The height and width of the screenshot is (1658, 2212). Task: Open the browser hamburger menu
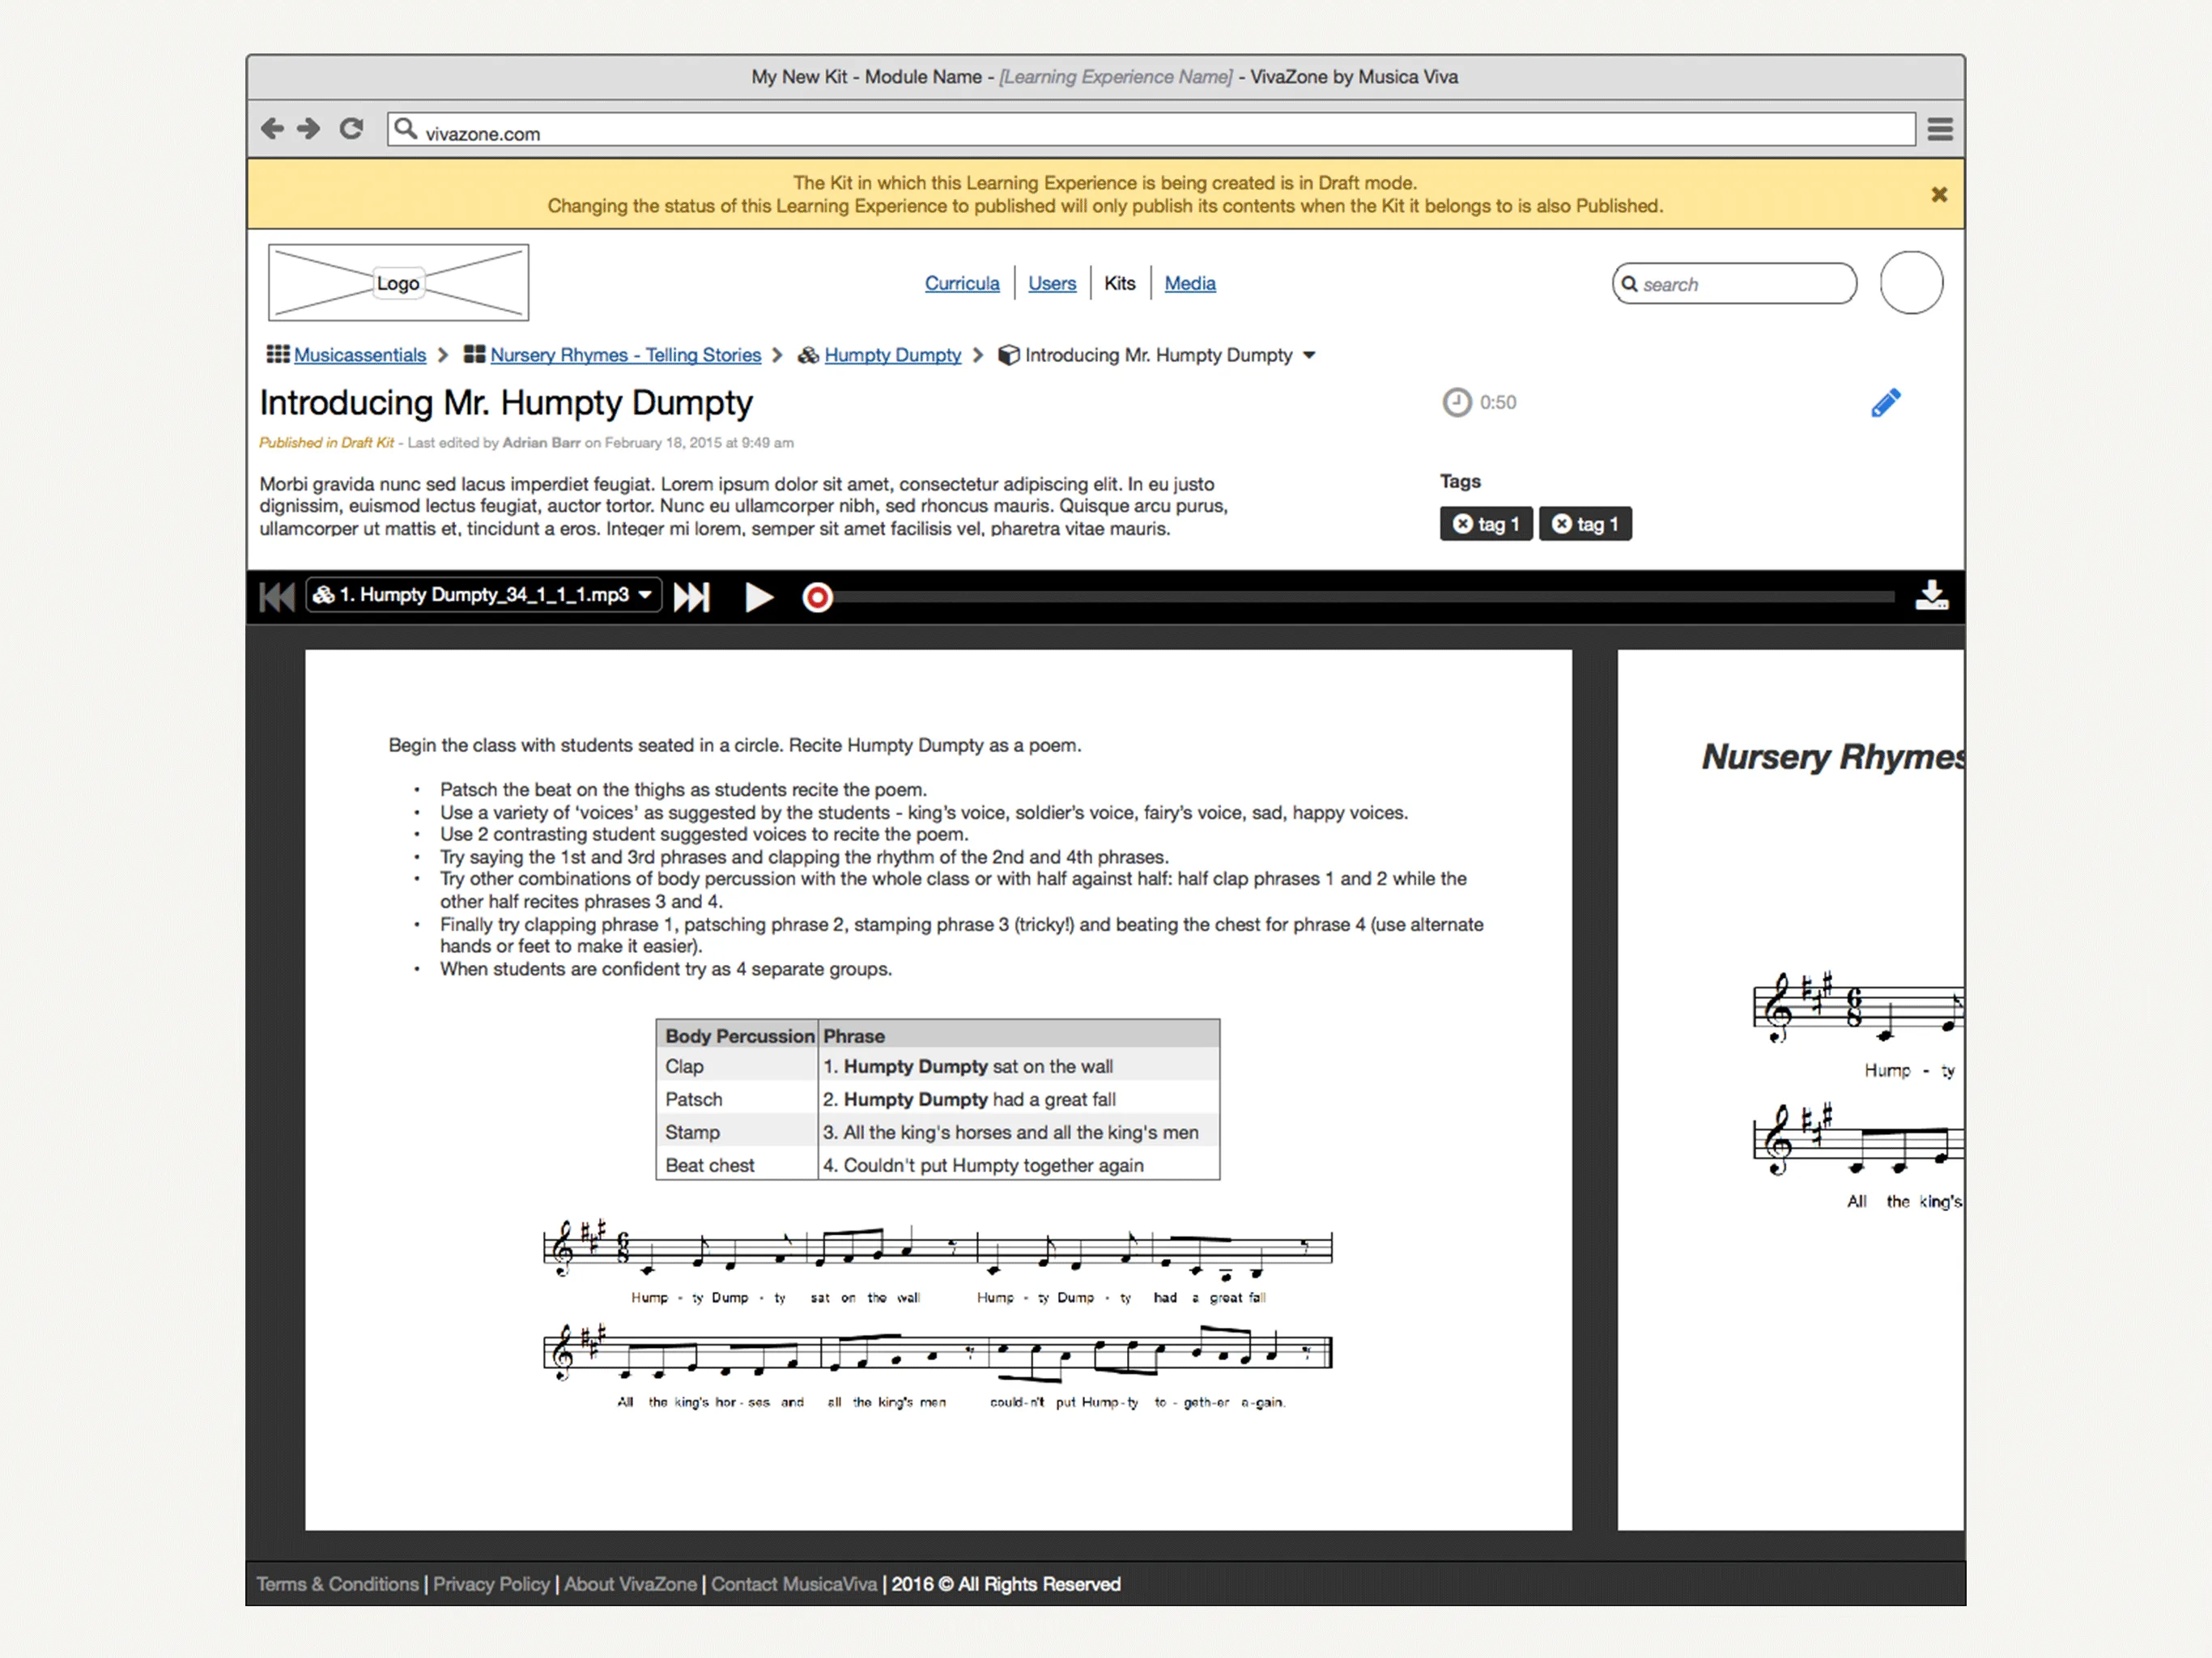point(1940,129)
